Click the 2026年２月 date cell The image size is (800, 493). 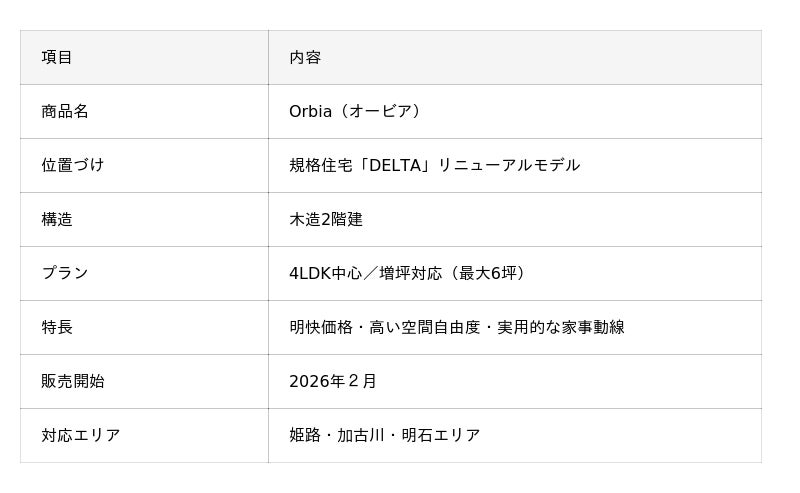tap(333, 381)
